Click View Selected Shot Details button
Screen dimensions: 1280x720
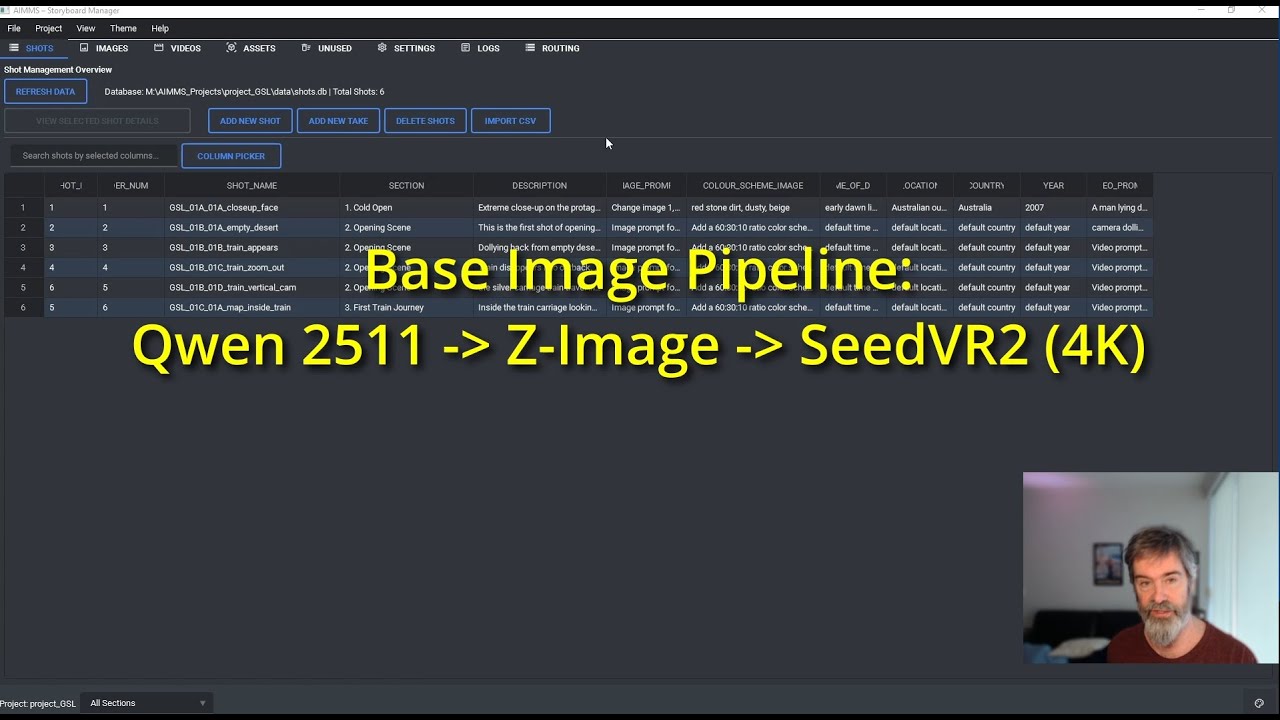97,121
